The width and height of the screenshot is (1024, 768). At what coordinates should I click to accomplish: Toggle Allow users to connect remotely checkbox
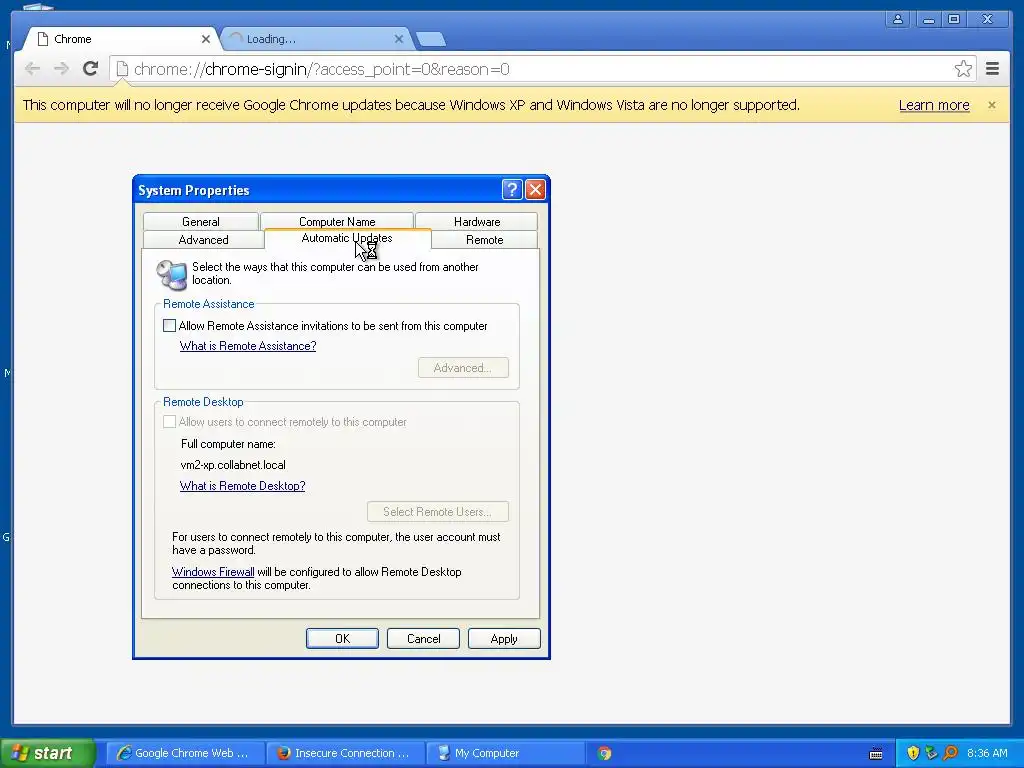169,422
